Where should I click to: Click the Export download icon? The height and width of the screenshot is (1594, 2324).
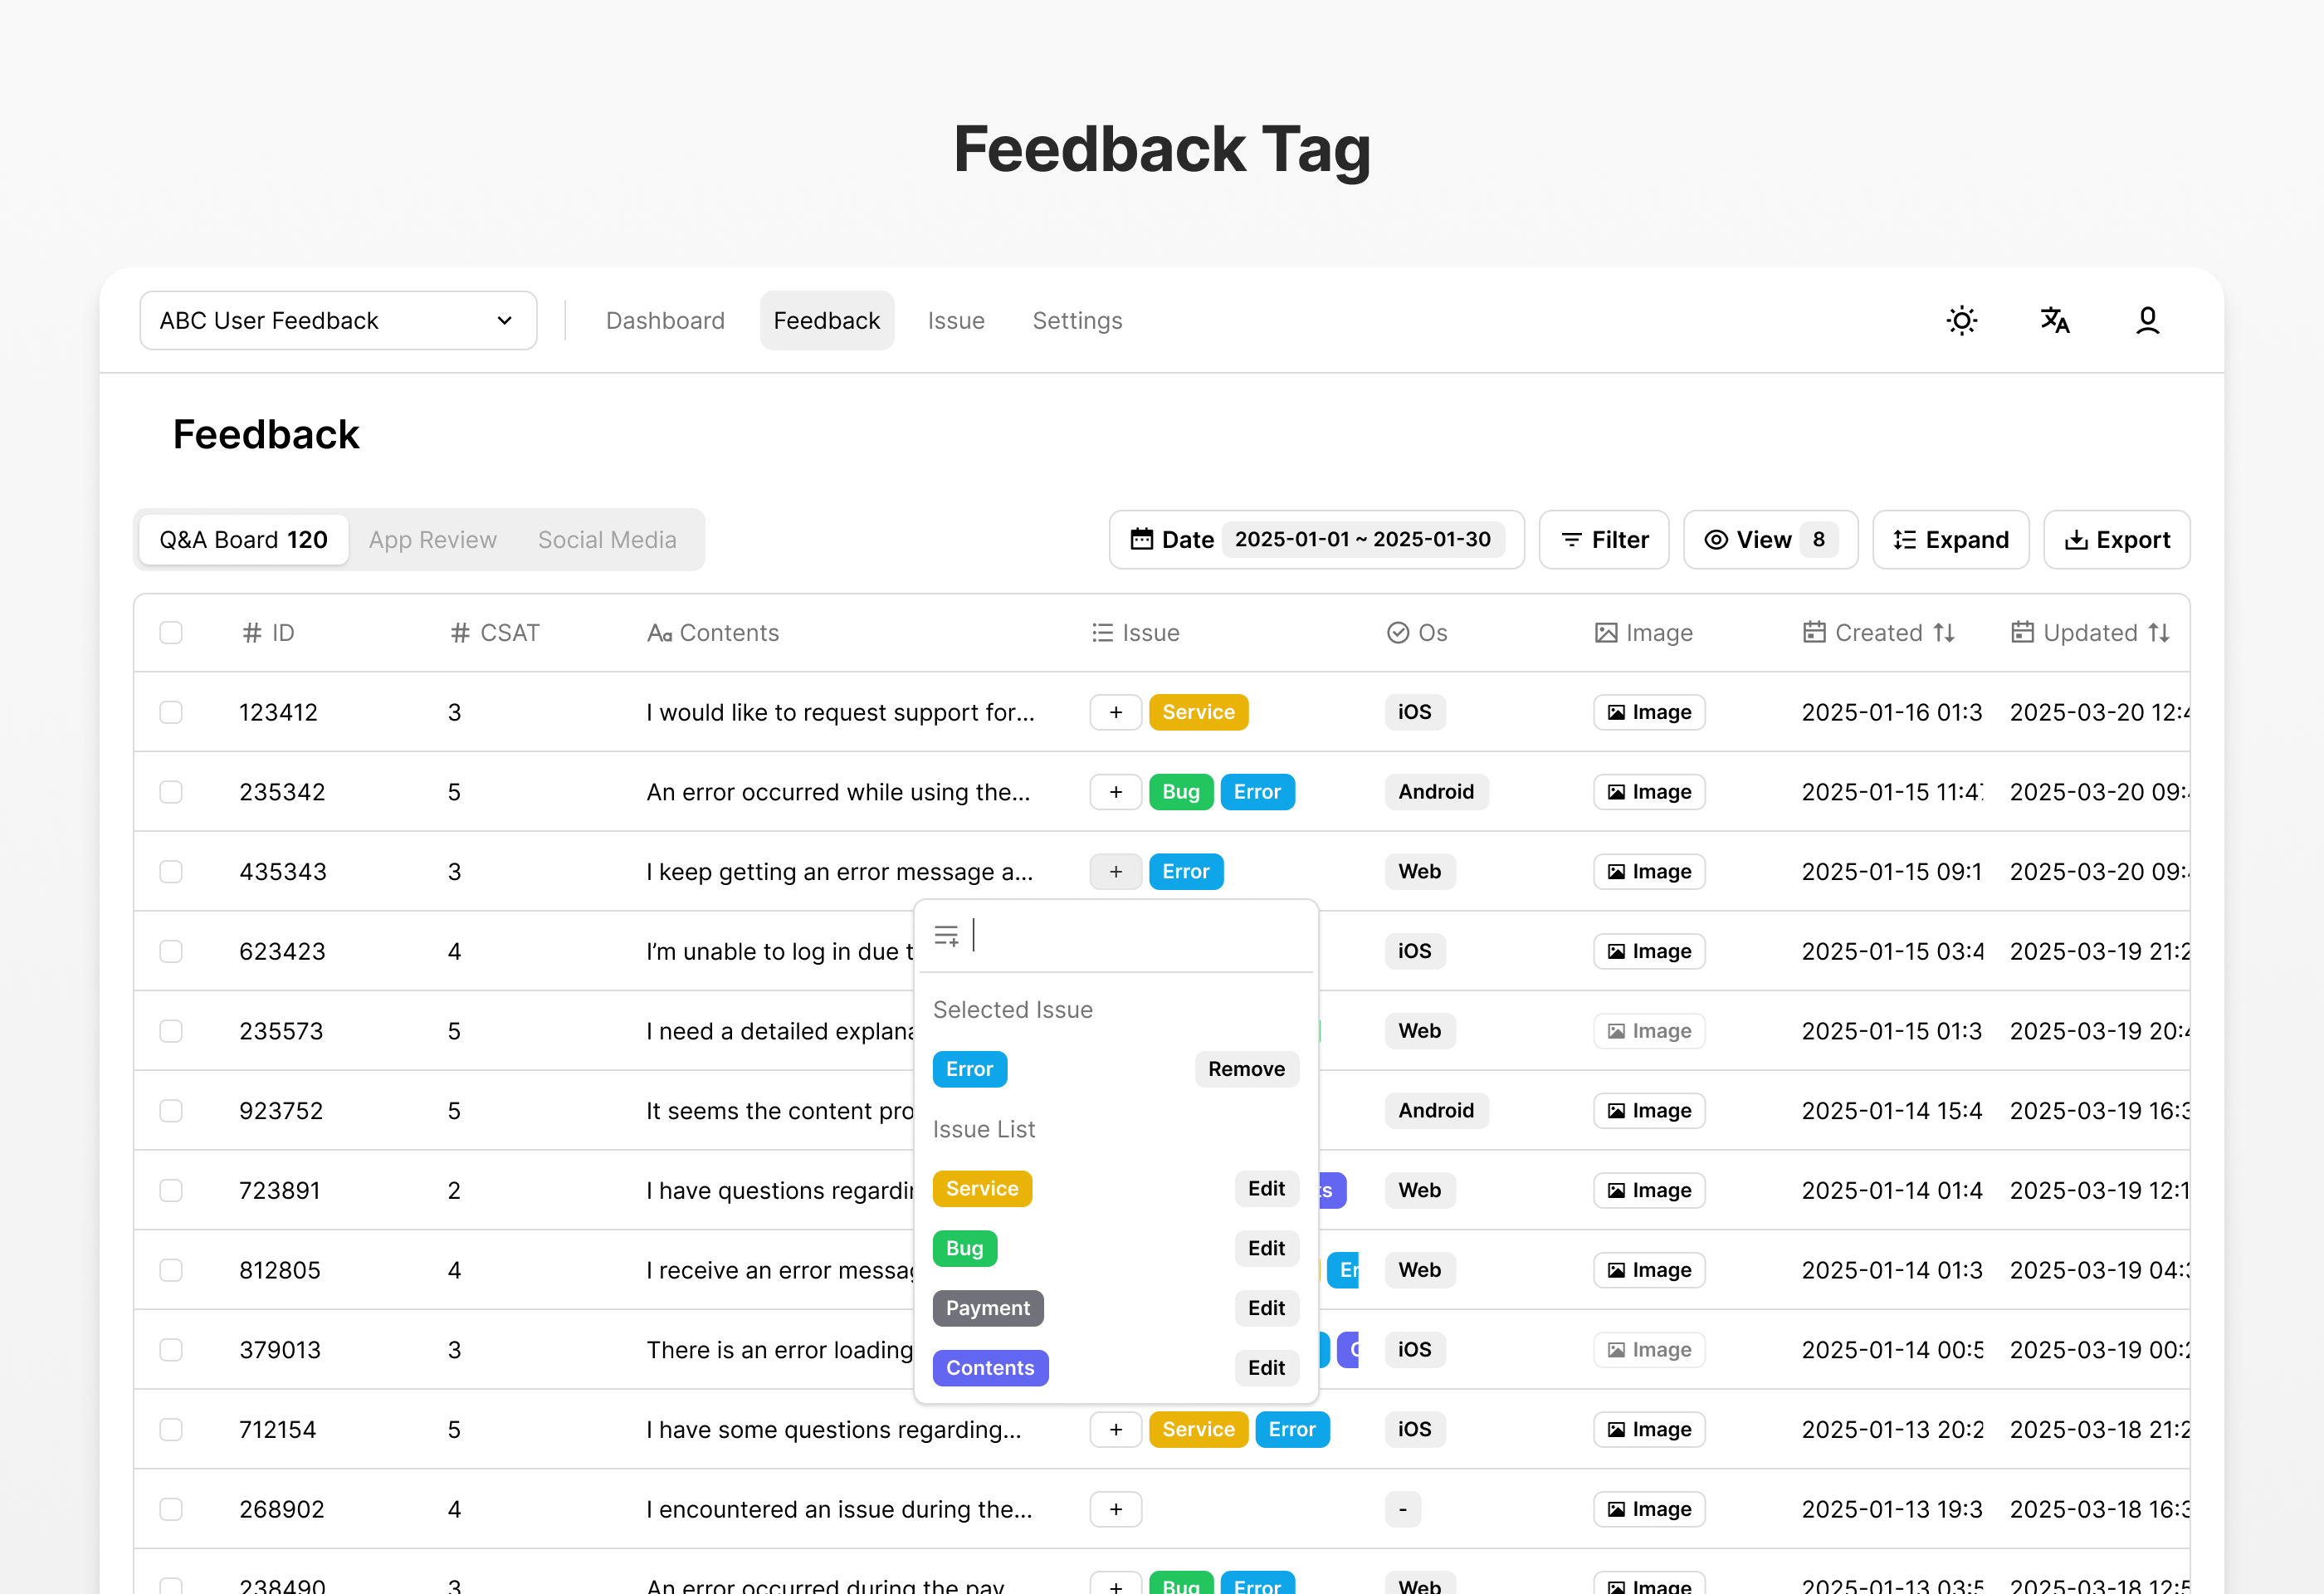point(2078,539)
